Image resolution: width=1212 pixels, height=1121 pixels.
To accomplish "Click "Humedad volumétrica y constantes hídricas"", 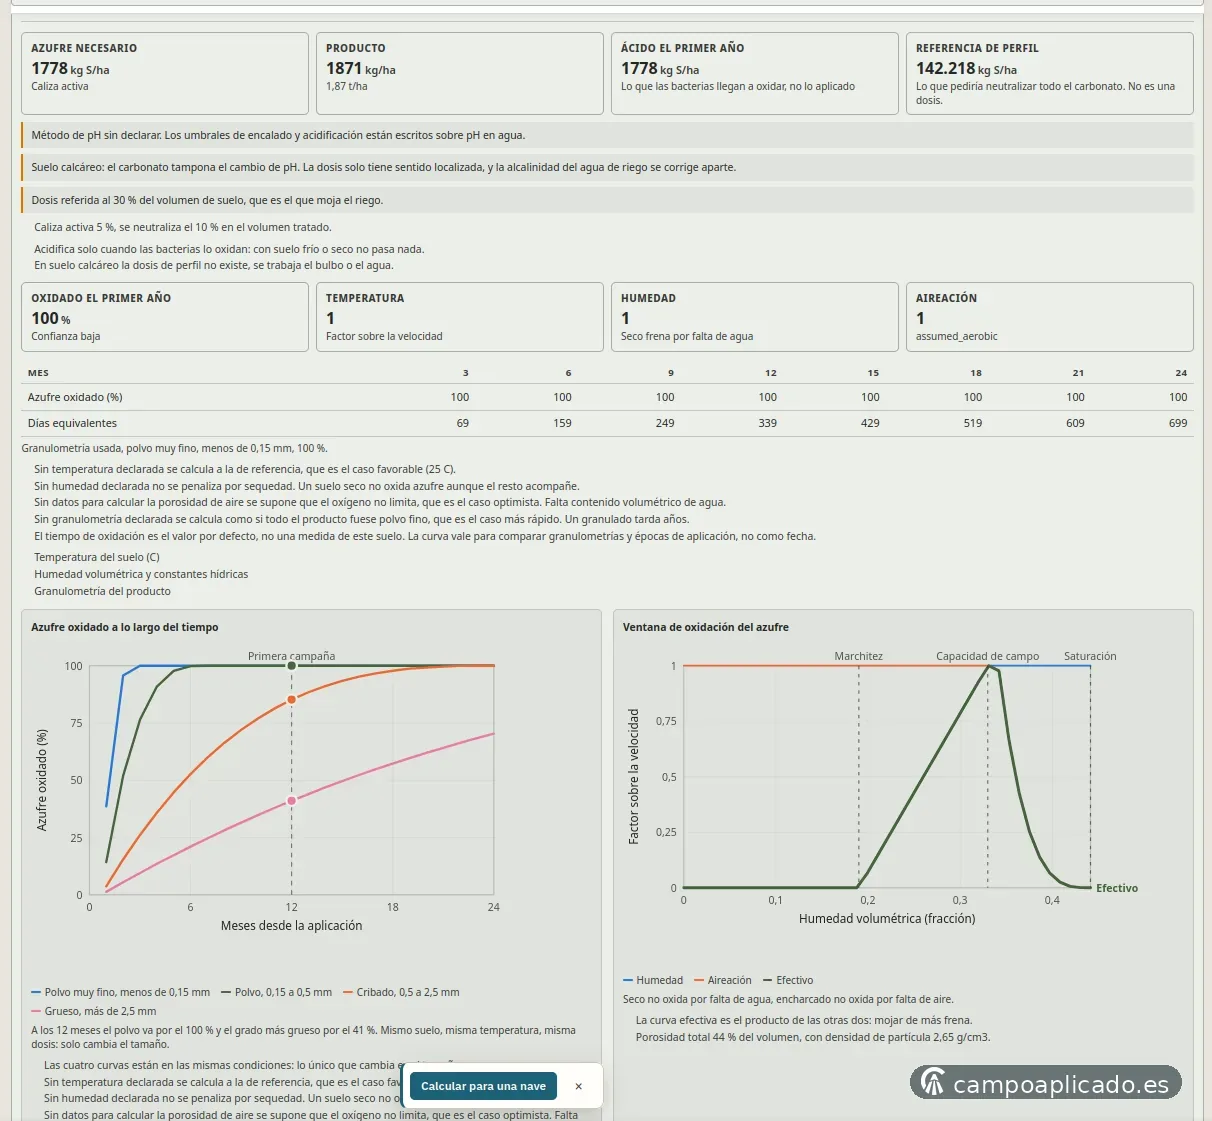I will (x=141, y=574).
